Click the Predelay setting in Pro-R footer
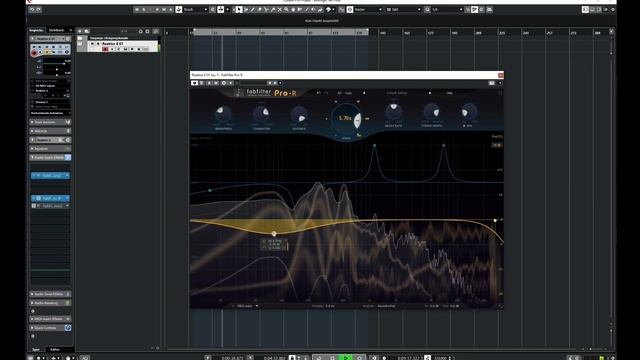The width and height of the screenshot is (640, 360). [x=324, y=306]
